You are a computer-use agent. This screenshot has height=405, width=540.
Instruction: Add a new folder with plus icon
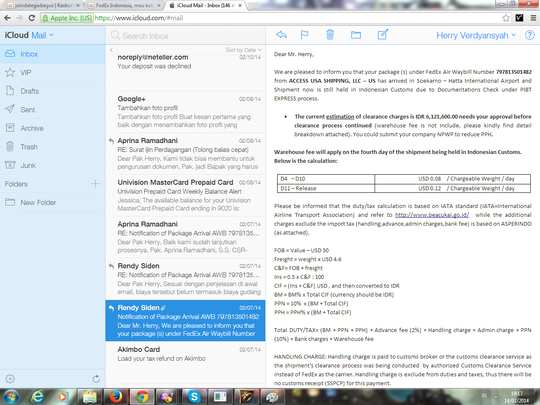pos(95,184)
